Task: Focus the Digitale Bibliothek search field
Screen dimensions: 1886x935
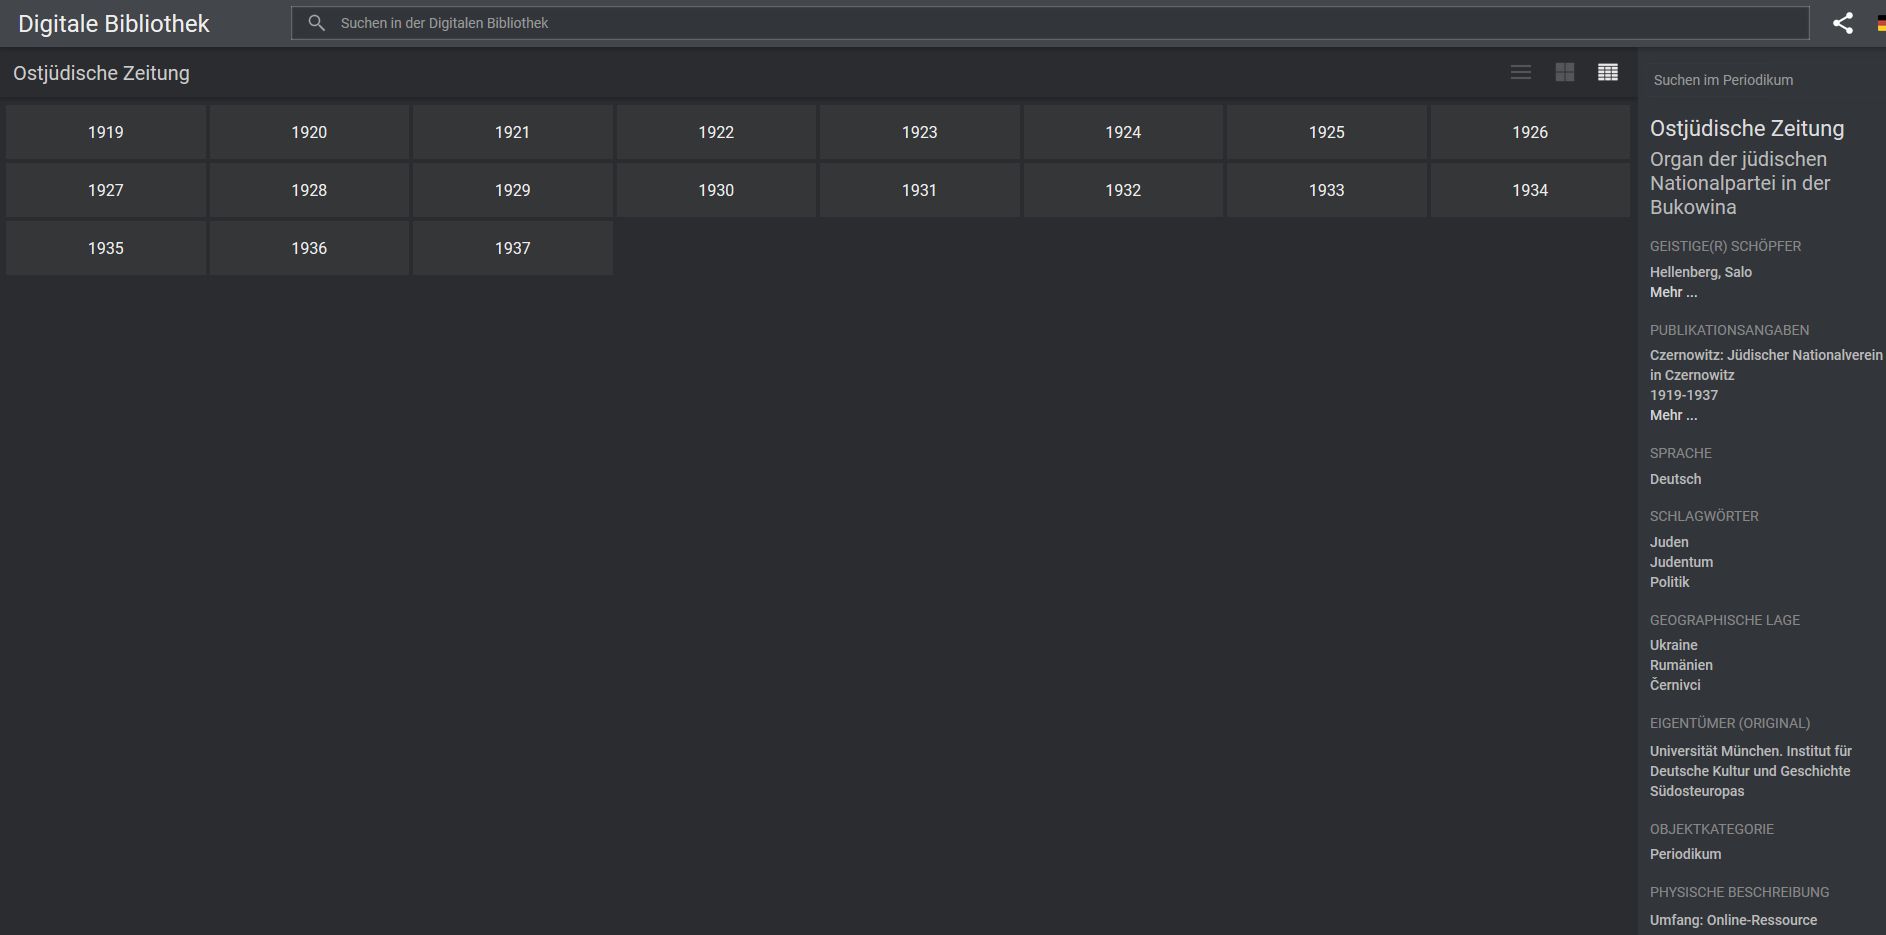Action: (1050, 23)
